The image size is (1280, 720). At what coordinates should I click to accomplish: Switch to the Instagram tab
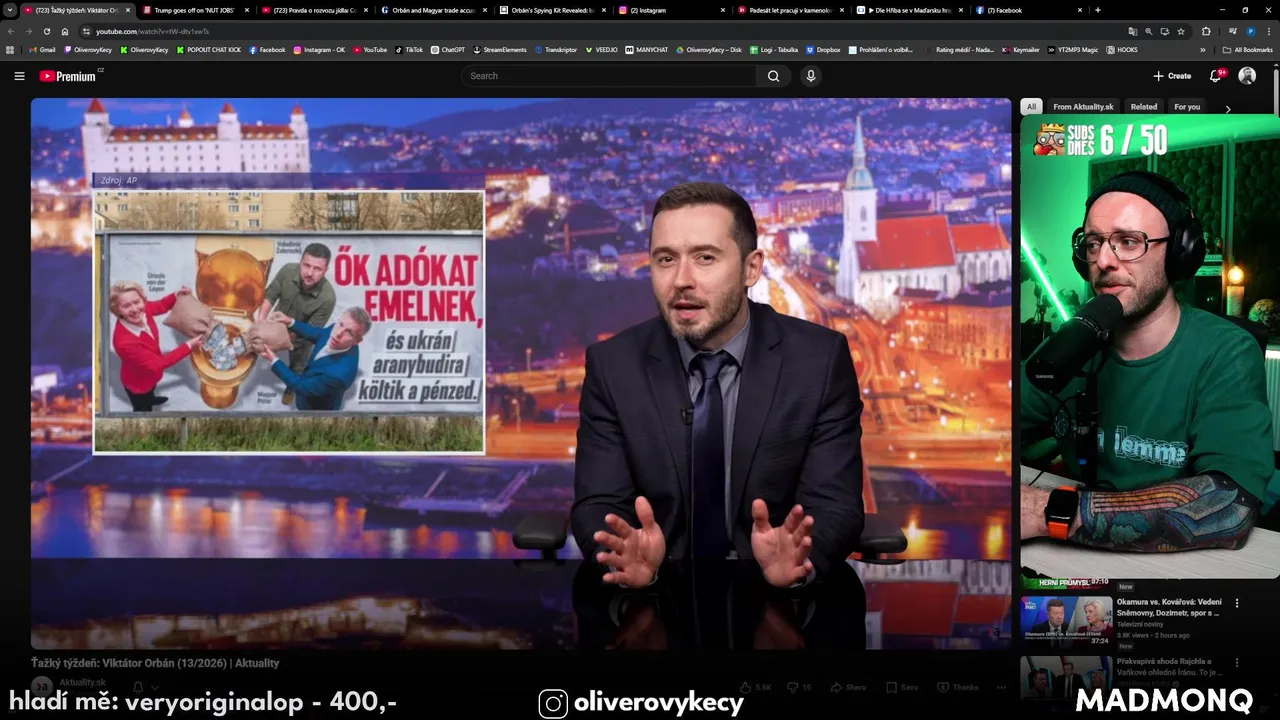tap(671, 10)
